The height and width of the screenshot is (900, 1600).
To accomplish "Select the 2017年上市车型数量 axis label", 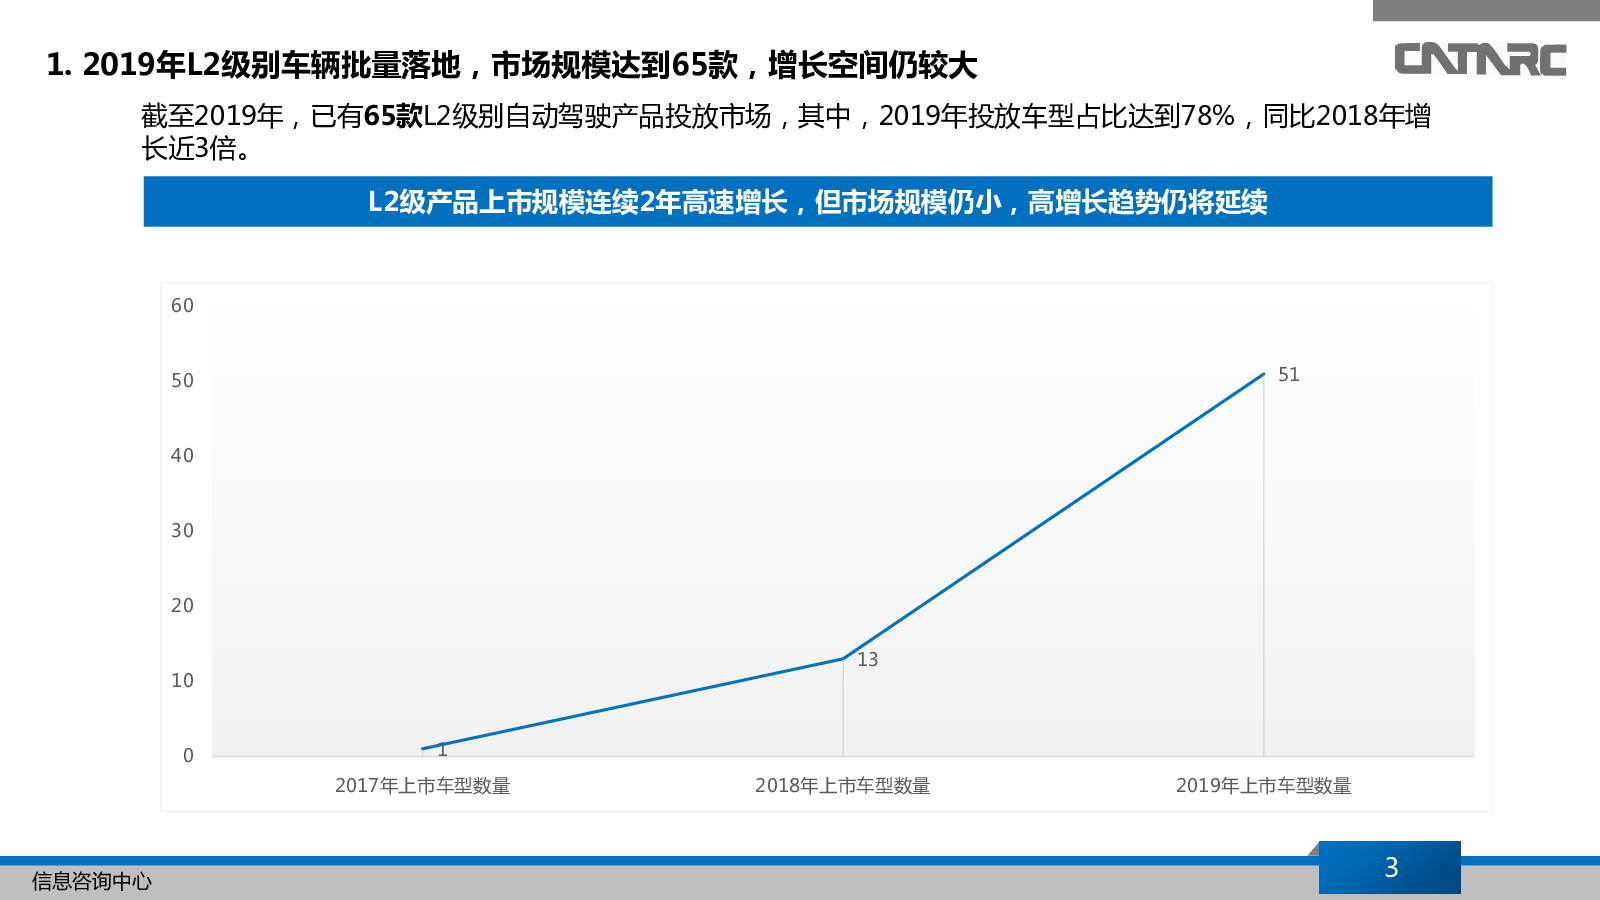I will (x=423, y=786).
